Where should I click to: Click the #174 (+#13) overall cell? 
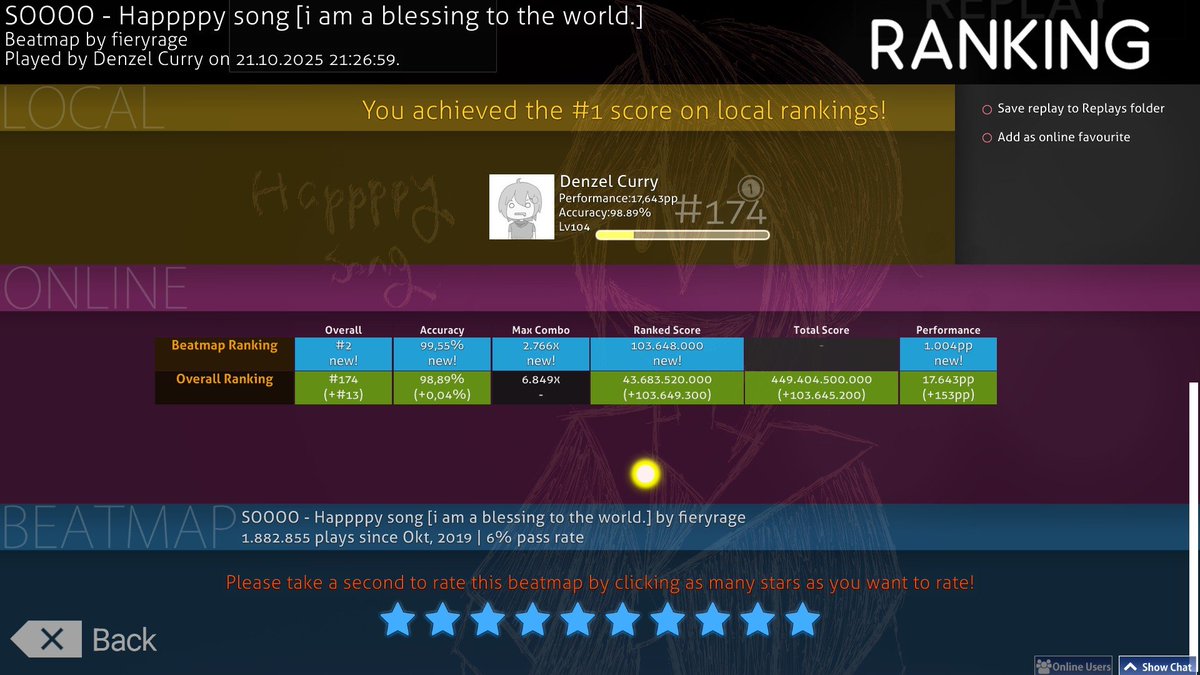tap(343, 388)
